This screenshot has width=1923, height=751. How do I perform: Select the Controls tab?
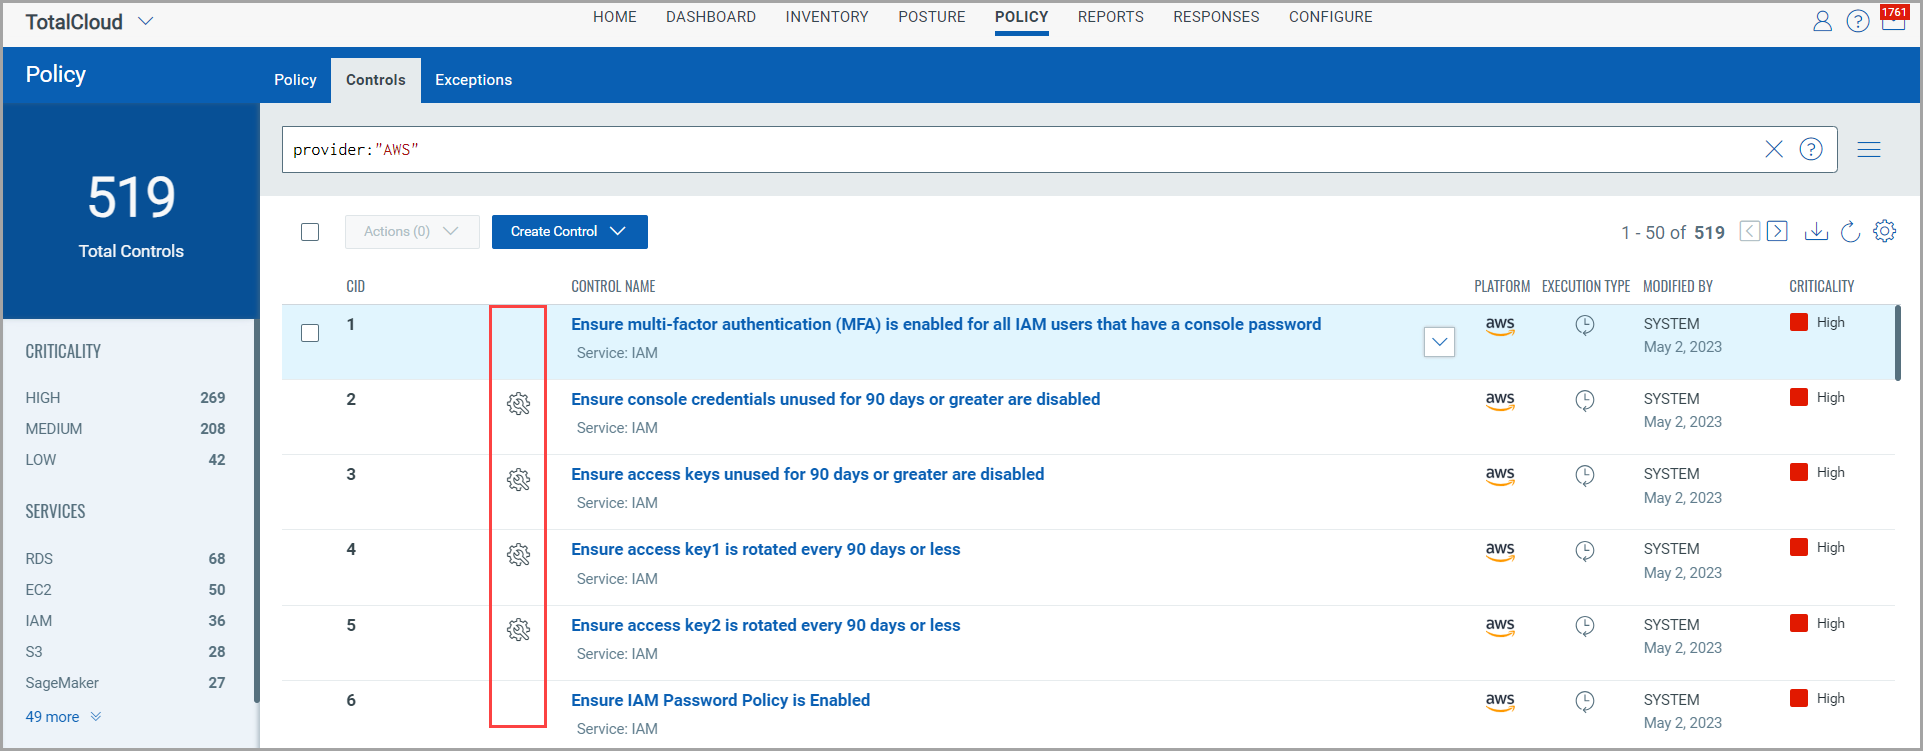pyautogui.click(x=376, y=80)
